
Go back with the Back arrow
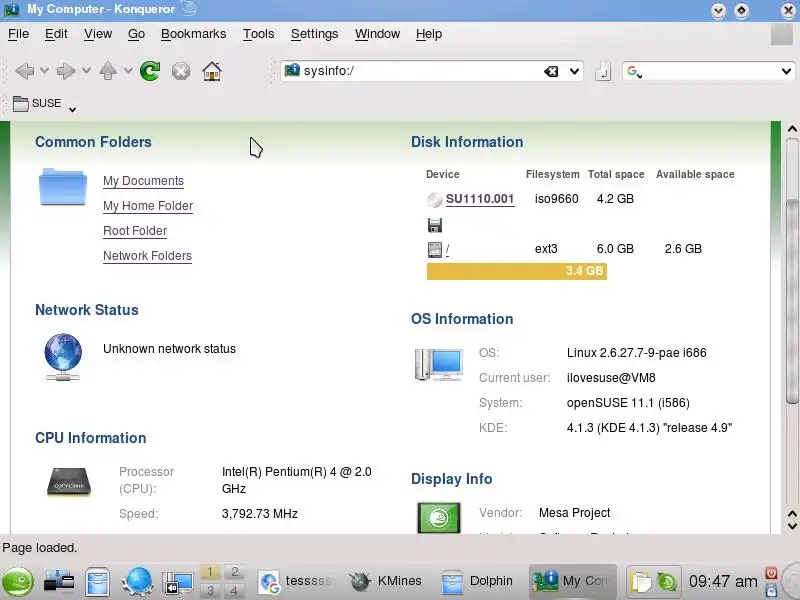point(24,71)
